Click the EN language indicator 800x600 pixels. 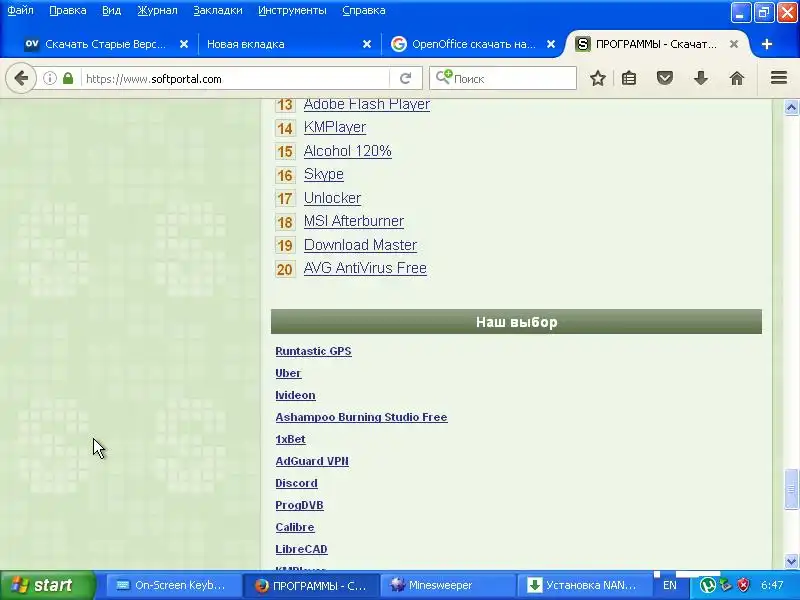tap(669, 585)
